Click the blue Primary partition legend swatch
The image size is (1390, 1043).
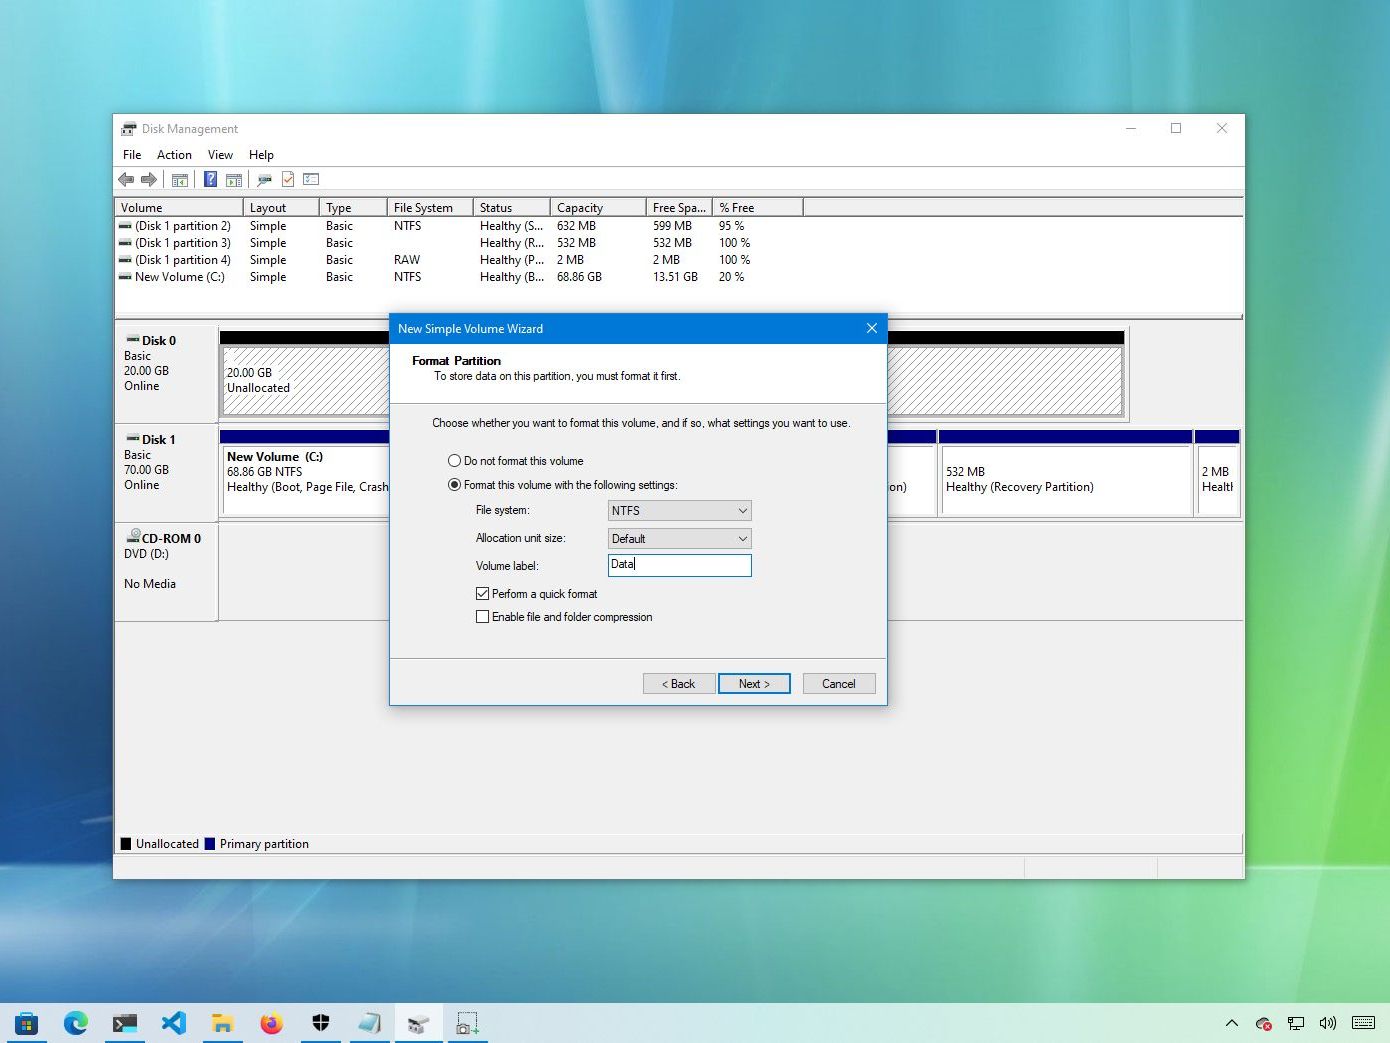click(x=210, y=844)
